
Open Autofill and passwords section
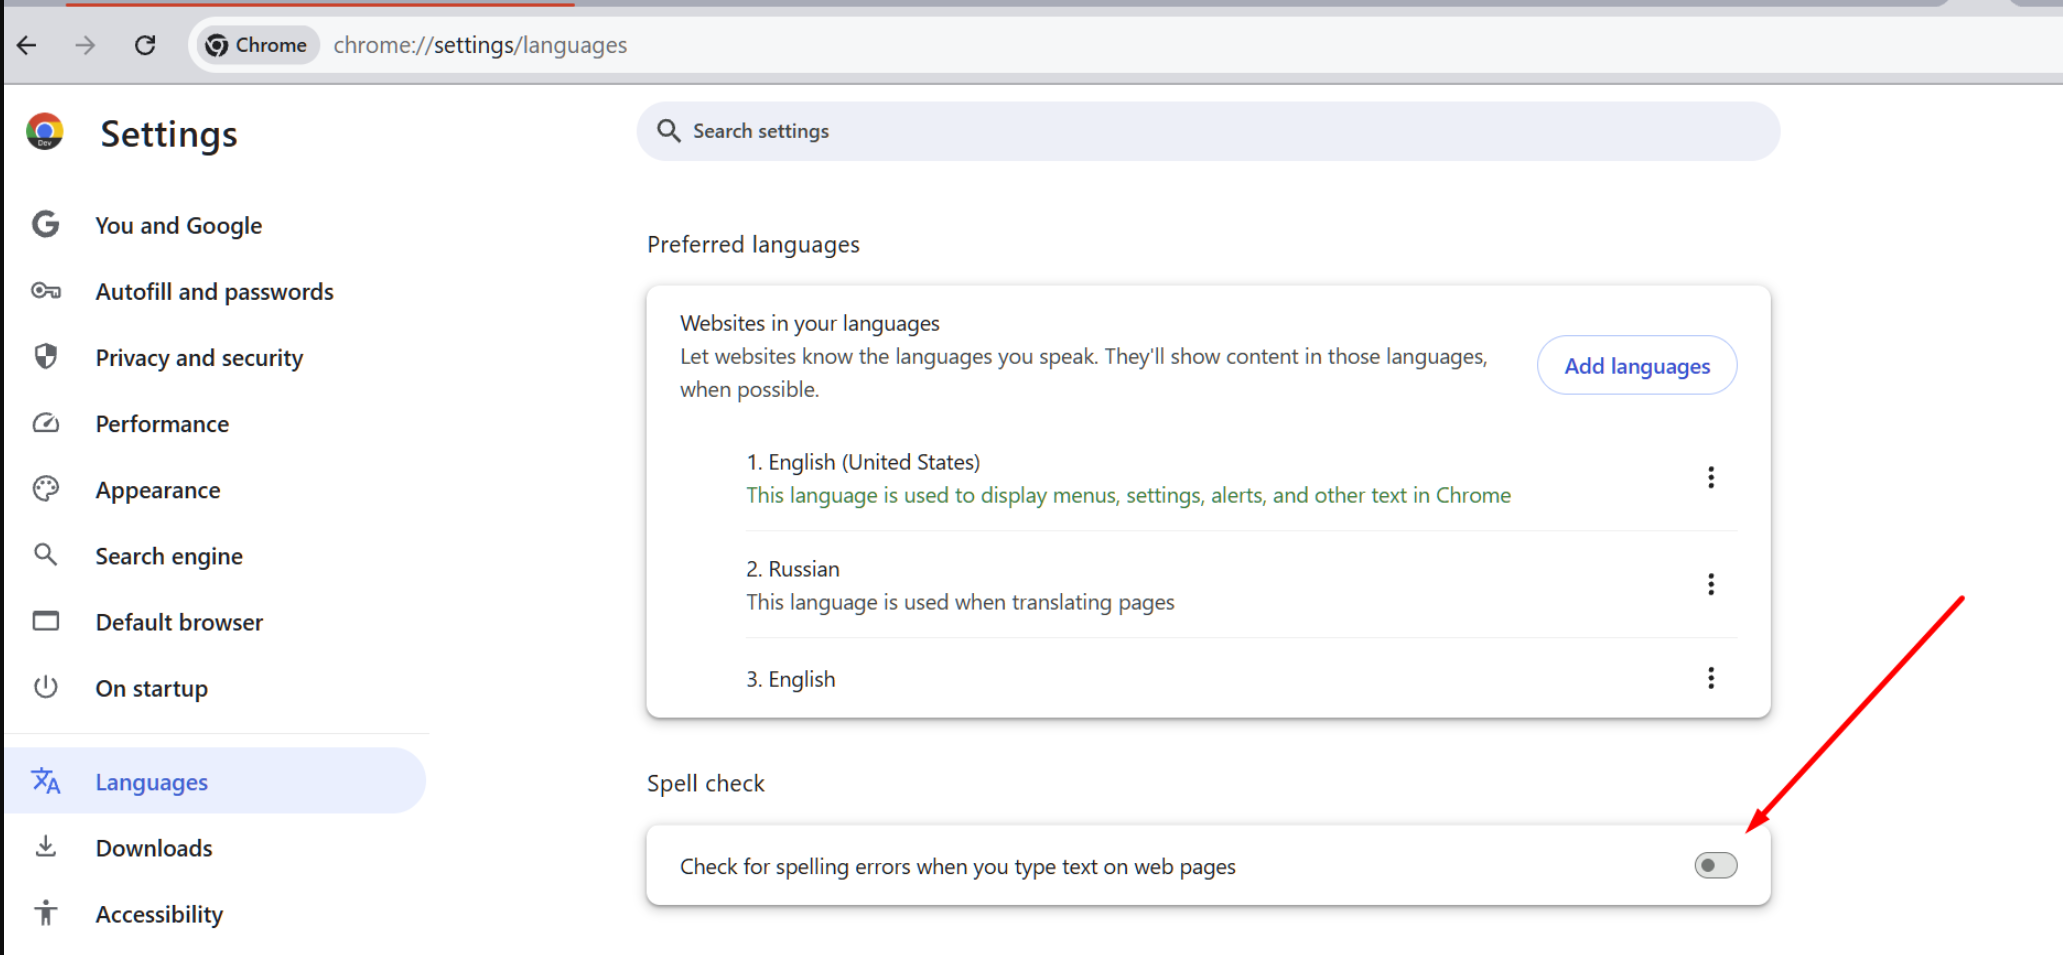pos(215,291)
